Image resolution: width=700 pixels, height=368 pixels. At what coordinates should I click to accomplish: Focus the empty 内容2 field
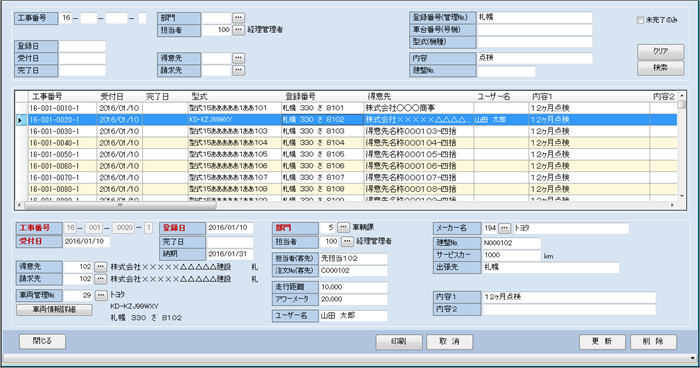[569, 309]
